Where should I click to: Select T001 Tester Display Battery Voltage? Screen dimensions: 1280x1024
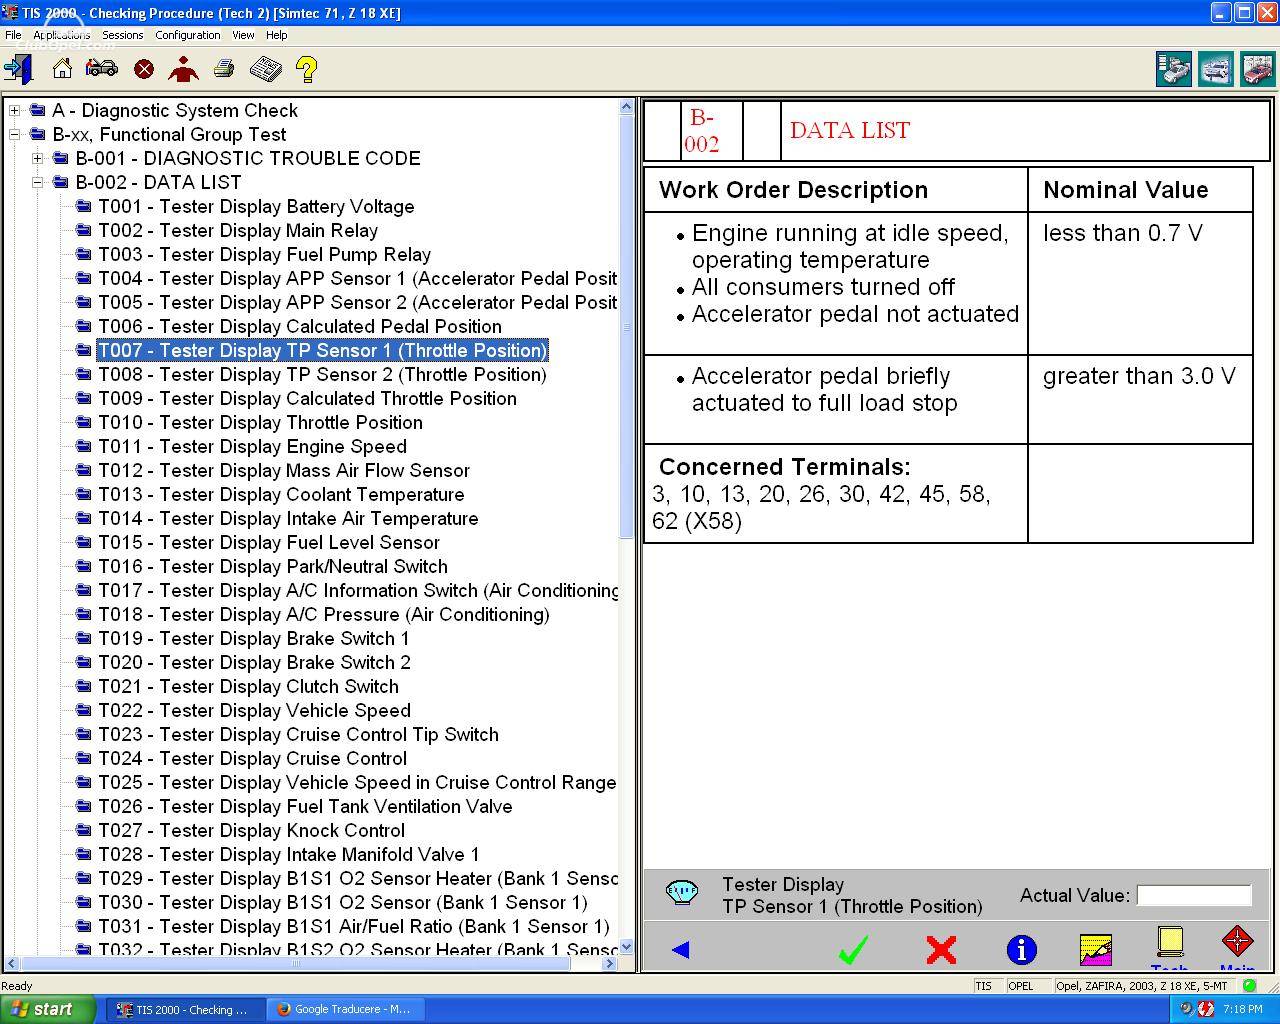[x=256, y=206]
